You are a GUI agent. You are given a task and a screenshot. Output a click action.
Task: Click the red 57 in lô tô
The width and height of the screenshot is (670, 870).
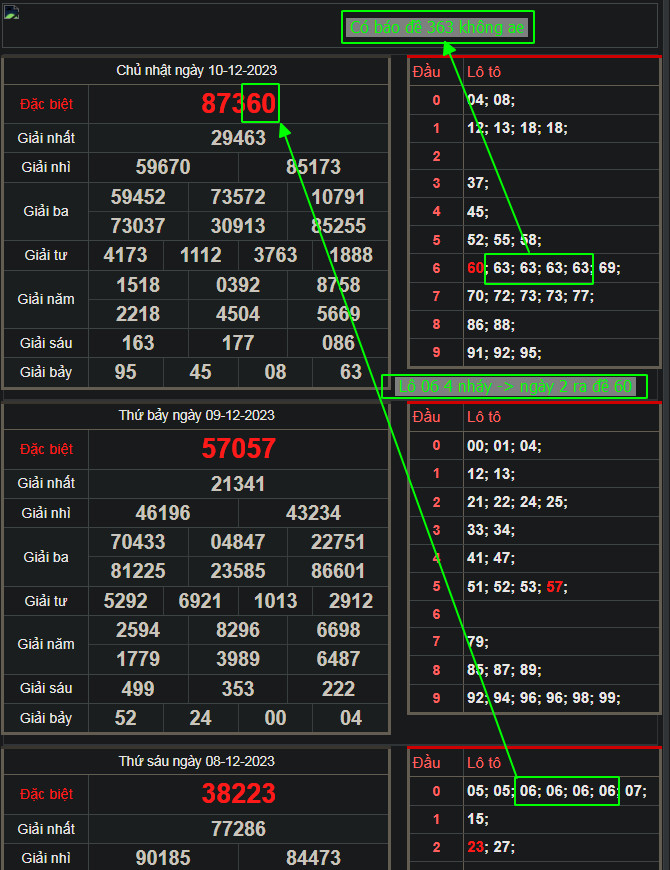557,586
